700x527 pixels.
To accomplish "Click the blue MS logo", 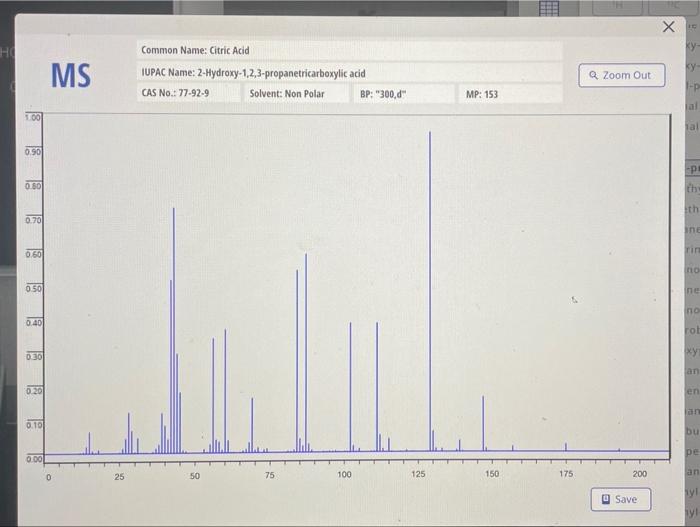I will click(x=71, y=75).
